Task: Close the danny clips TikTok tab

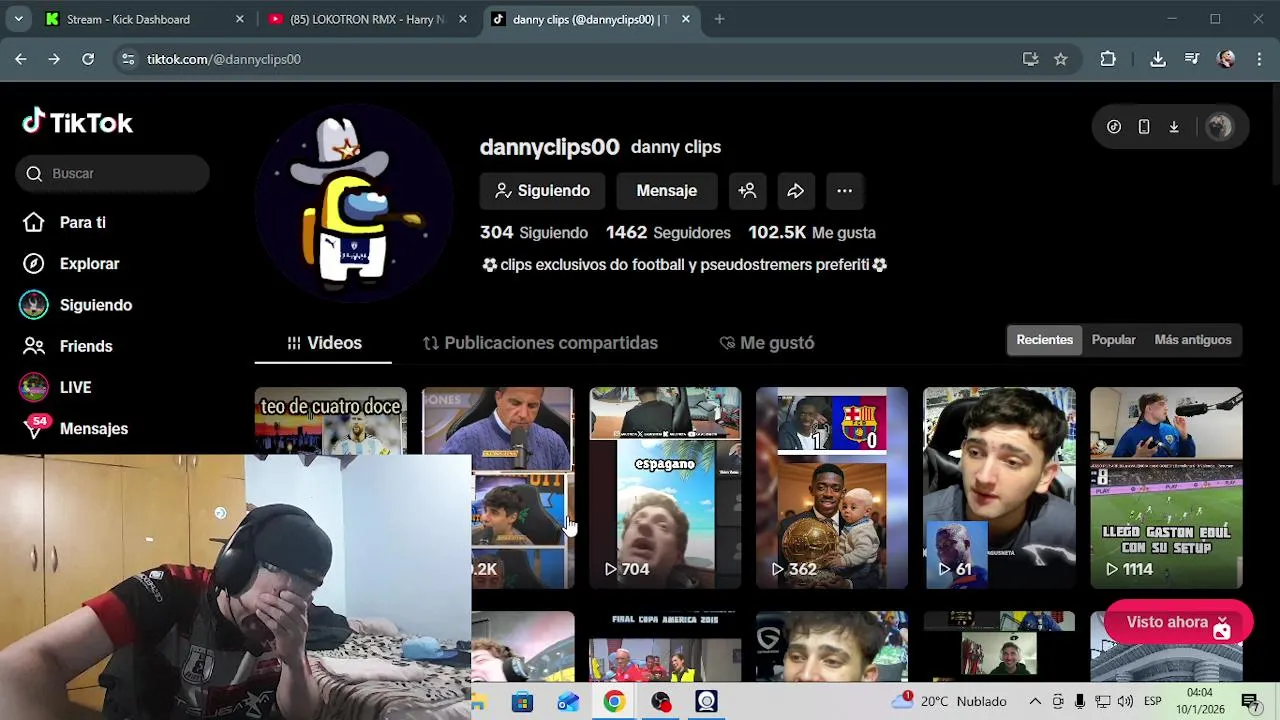Action: (685, 19)
